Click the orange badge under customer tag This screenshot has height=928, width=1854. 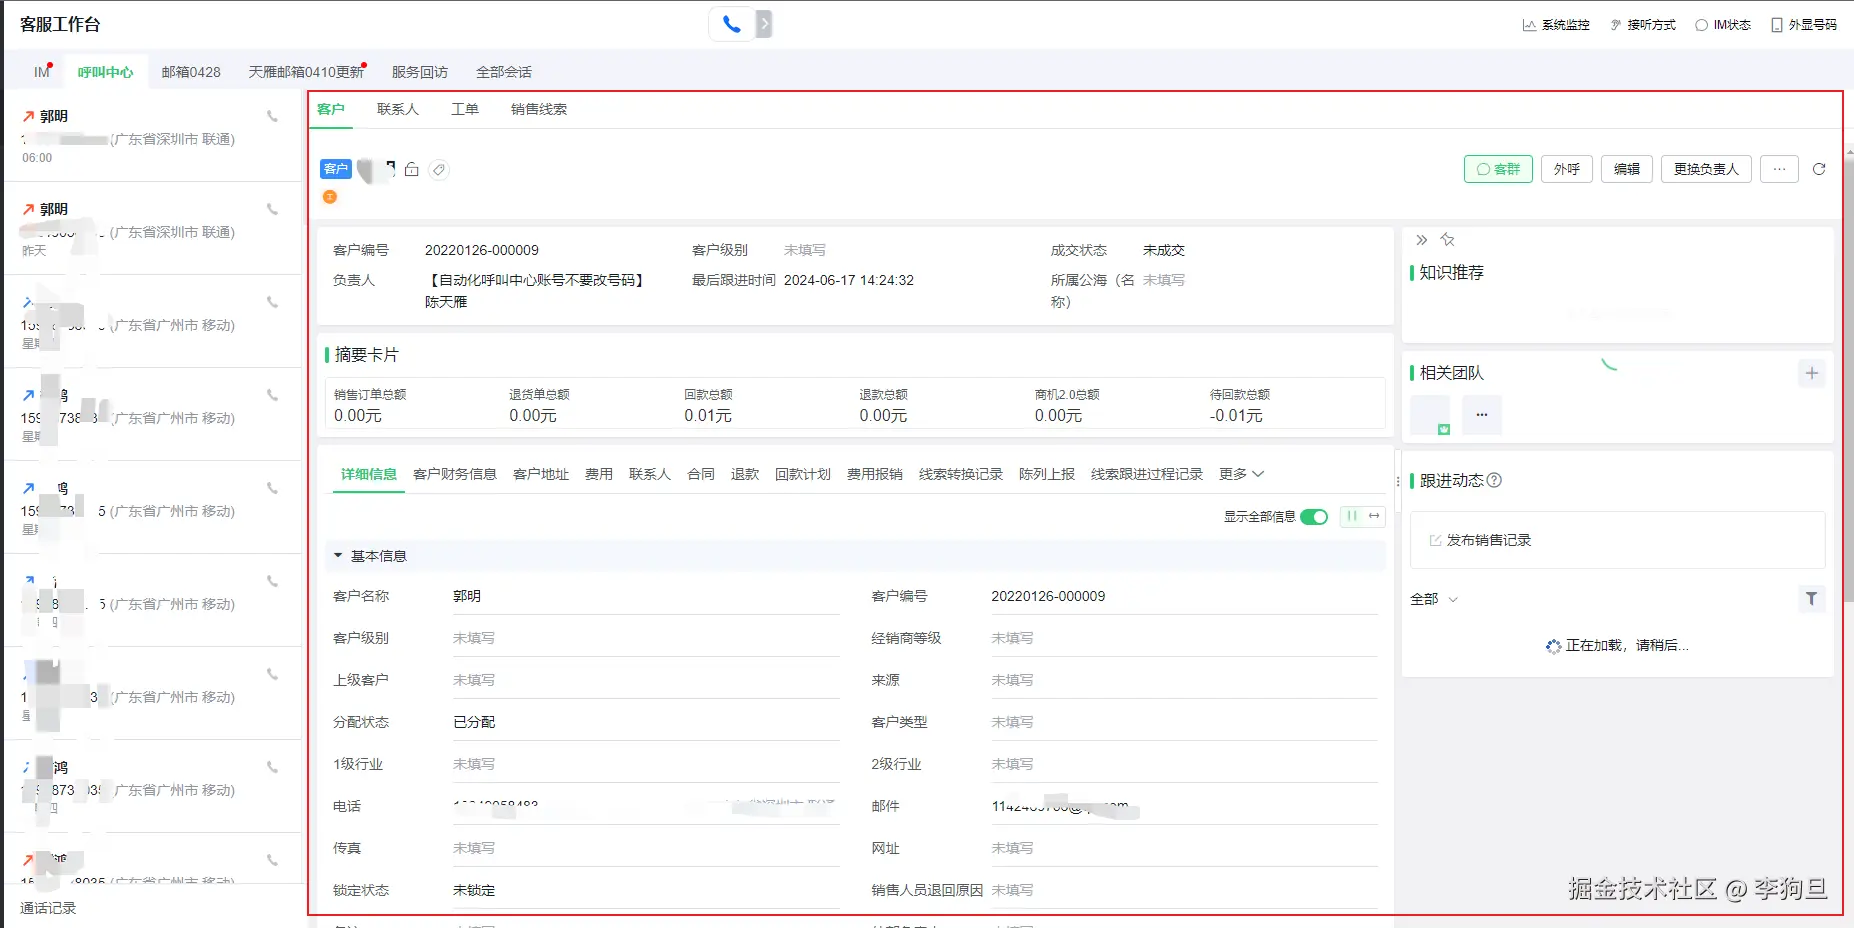pos(330,197)
